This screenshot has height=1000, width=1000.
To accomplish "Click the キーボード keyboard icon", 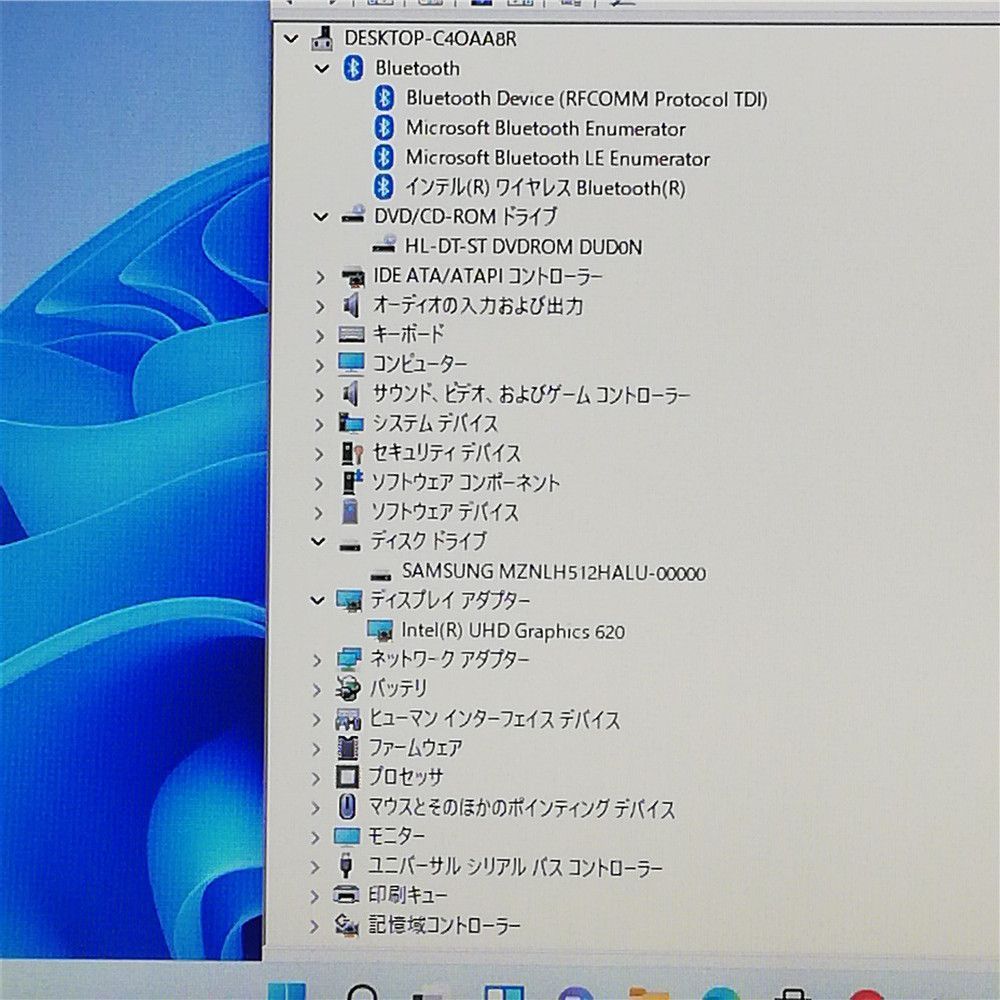I will pos(351,335).
